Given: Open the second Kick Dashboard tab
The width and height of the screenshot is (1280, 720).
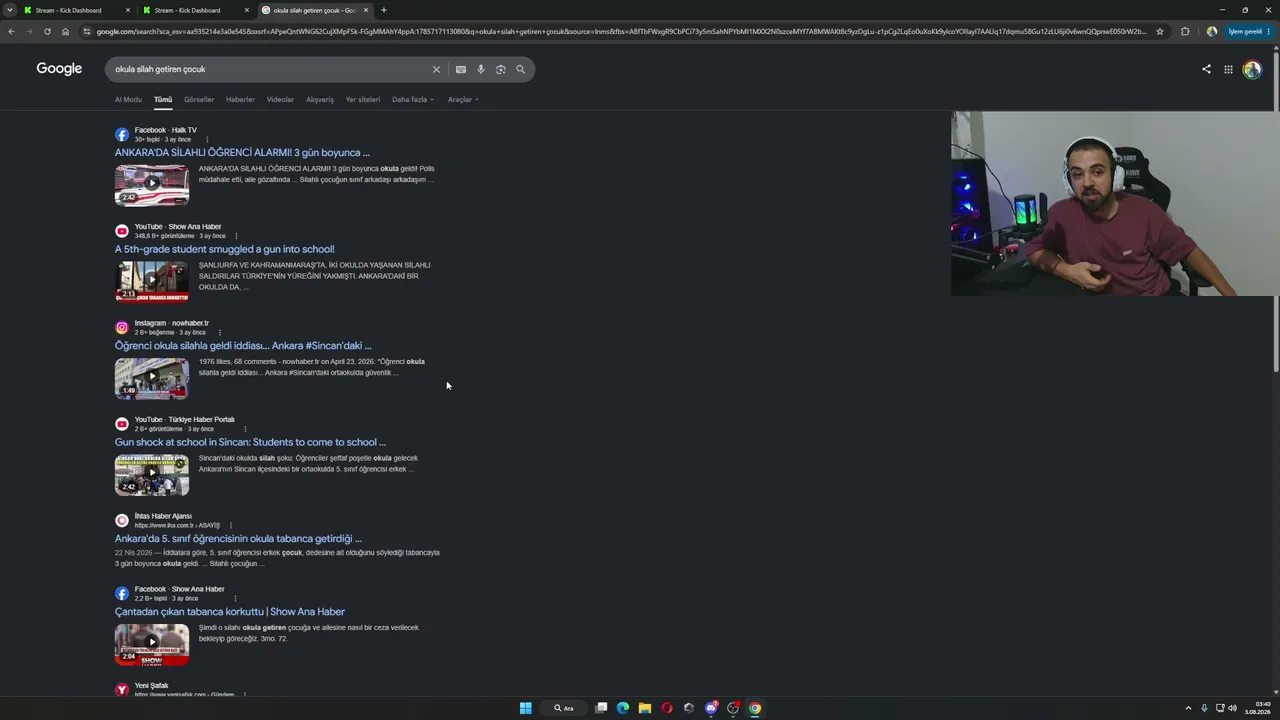Looking at the screenshot, I should 196,10.
